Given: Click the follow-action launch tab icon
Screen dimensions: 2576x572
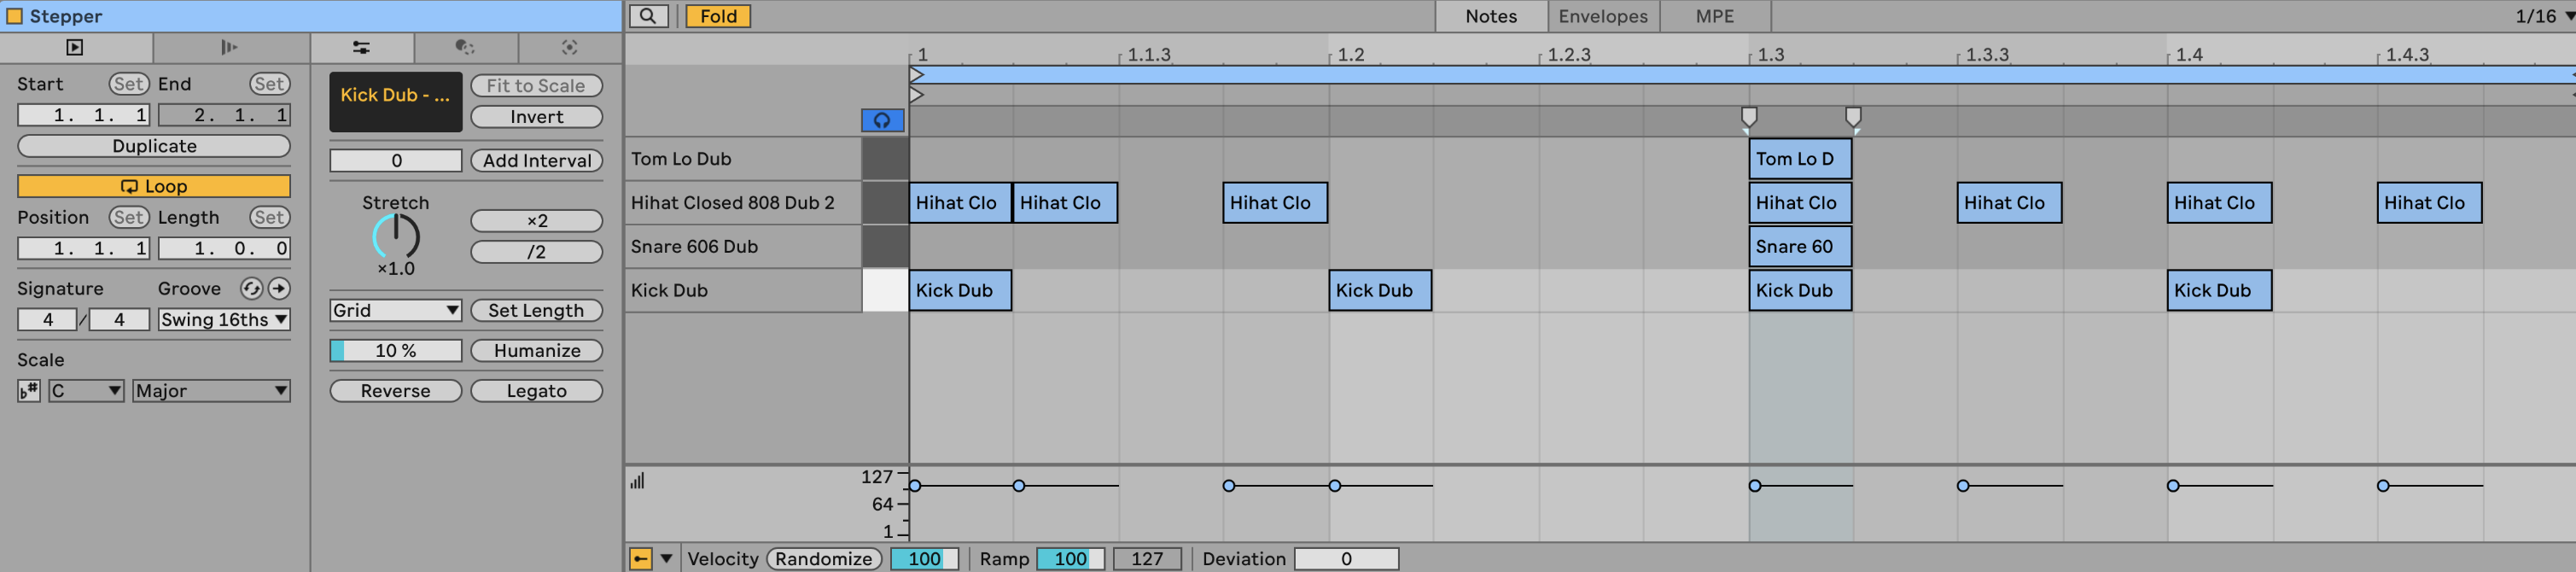Looking at the screenshot, I should [x=229, y=47].
